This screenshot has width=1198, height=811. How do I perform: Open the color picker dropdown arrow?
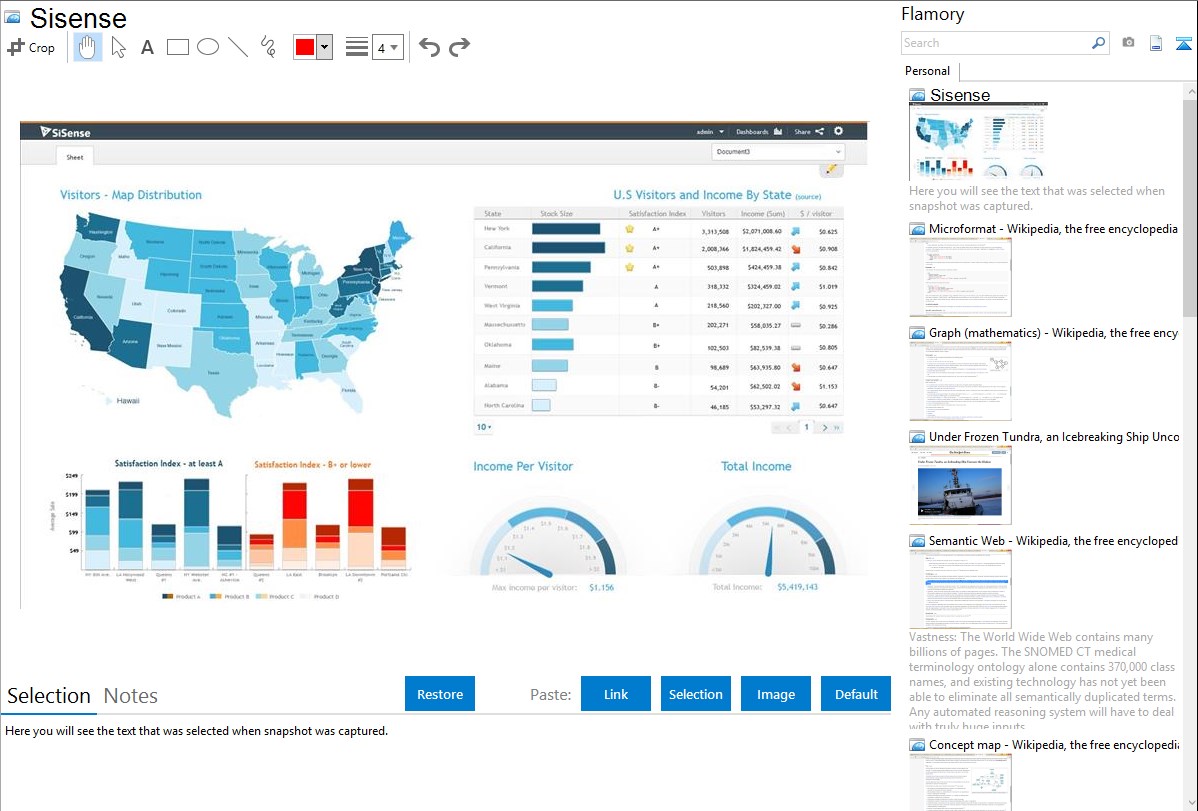coord(324,47)
